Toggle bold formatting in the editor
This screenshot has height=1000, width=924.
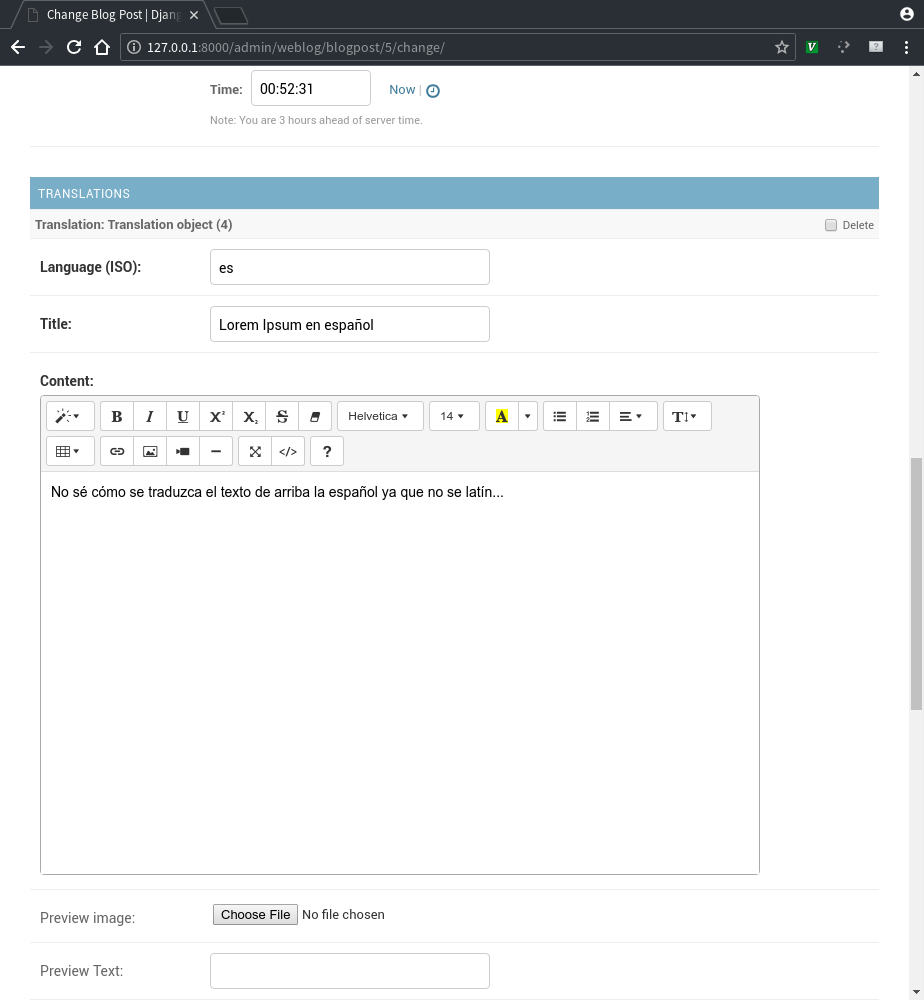point(117,416)
